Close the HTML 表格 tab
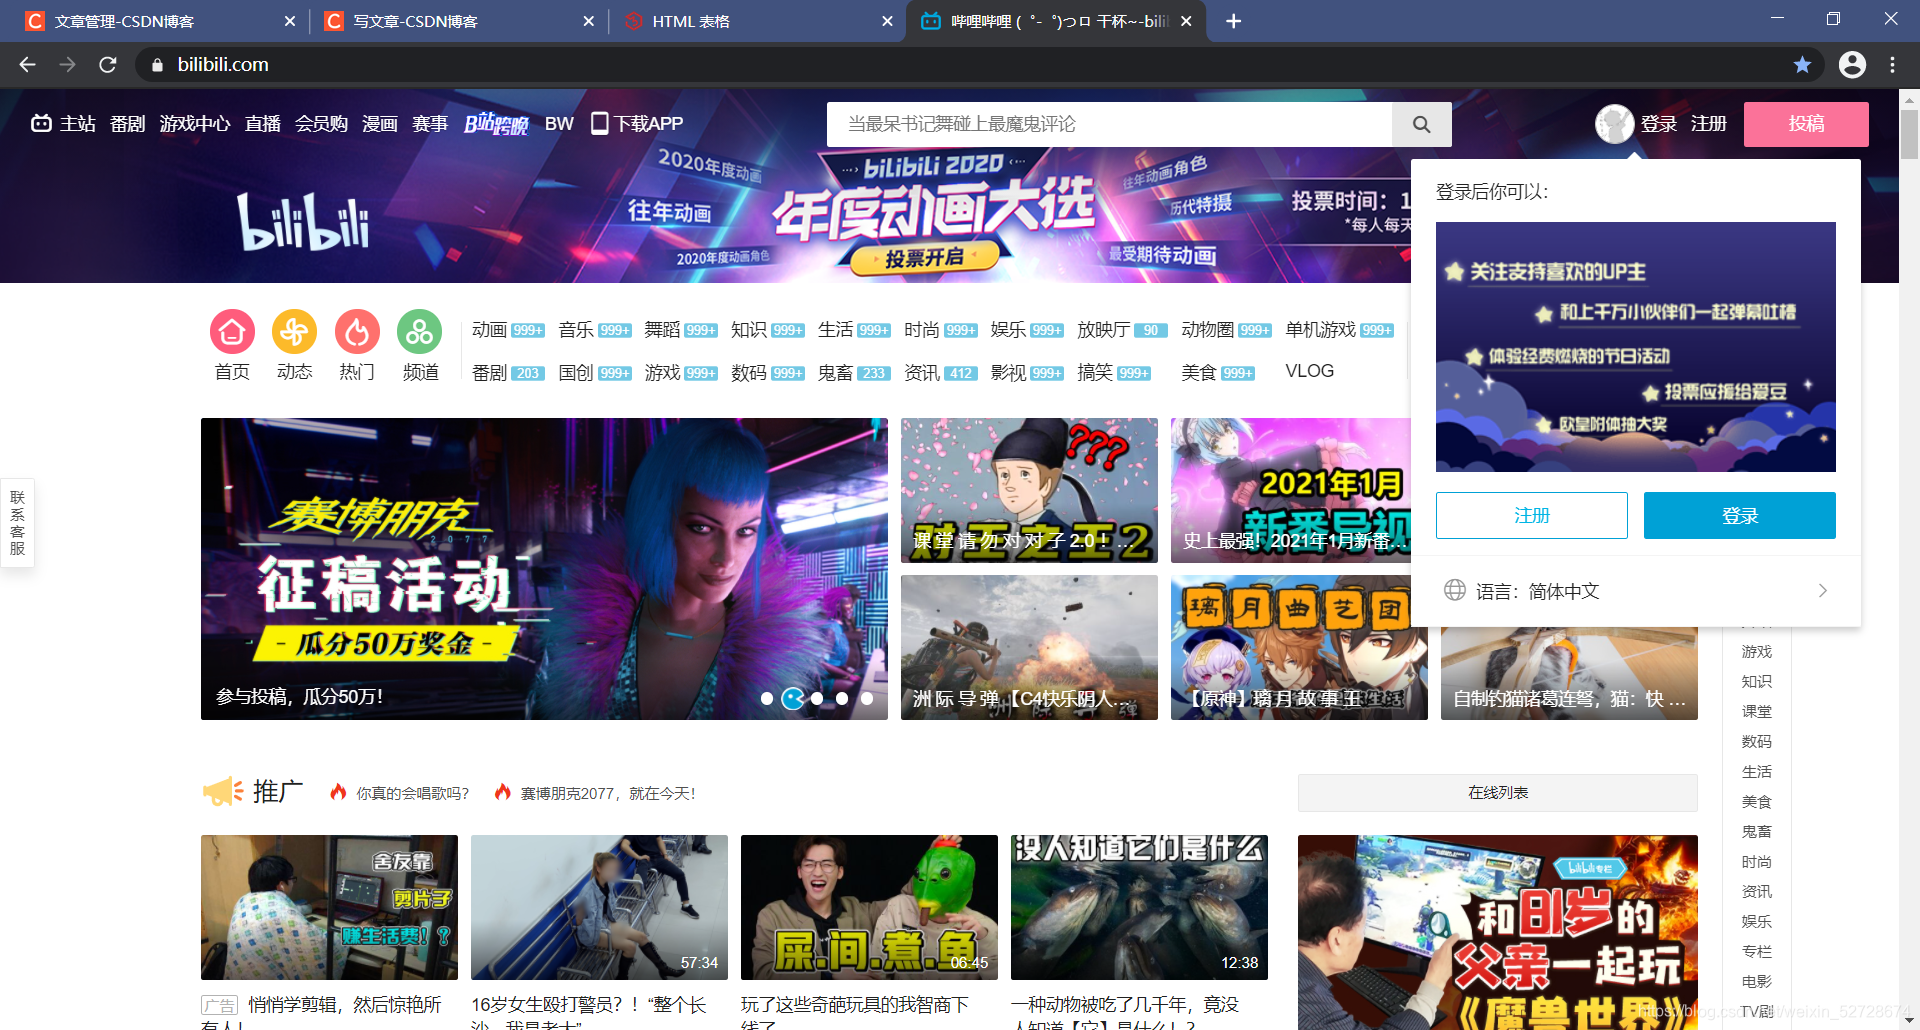 pos(887,21)
